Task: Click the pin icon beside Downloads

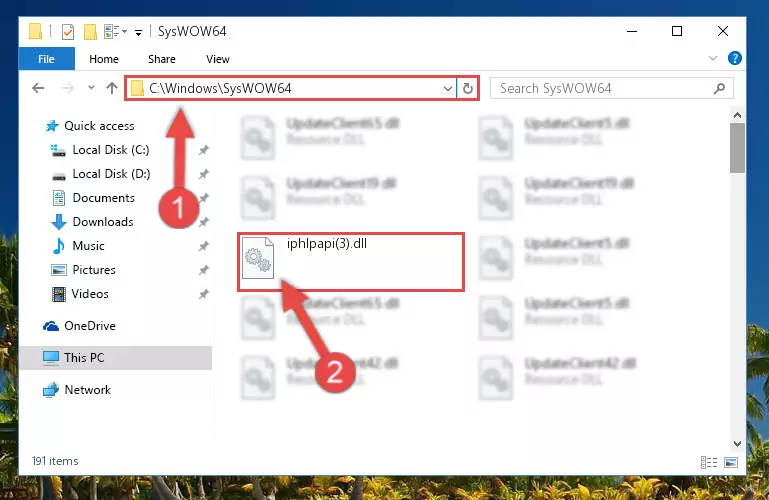Action: coord(204,222)
